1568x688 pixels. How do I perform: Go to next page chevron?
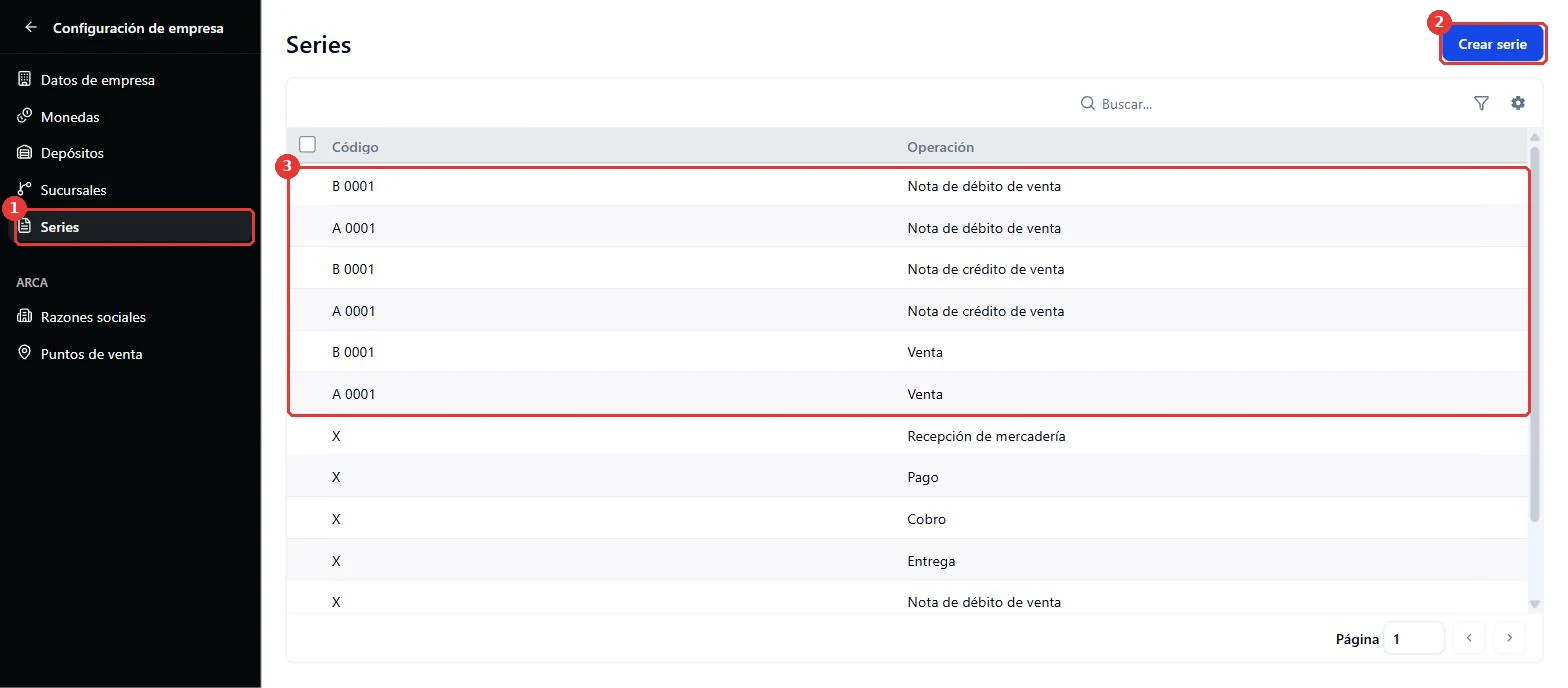pyautogui.click(x=1509, y=638)
